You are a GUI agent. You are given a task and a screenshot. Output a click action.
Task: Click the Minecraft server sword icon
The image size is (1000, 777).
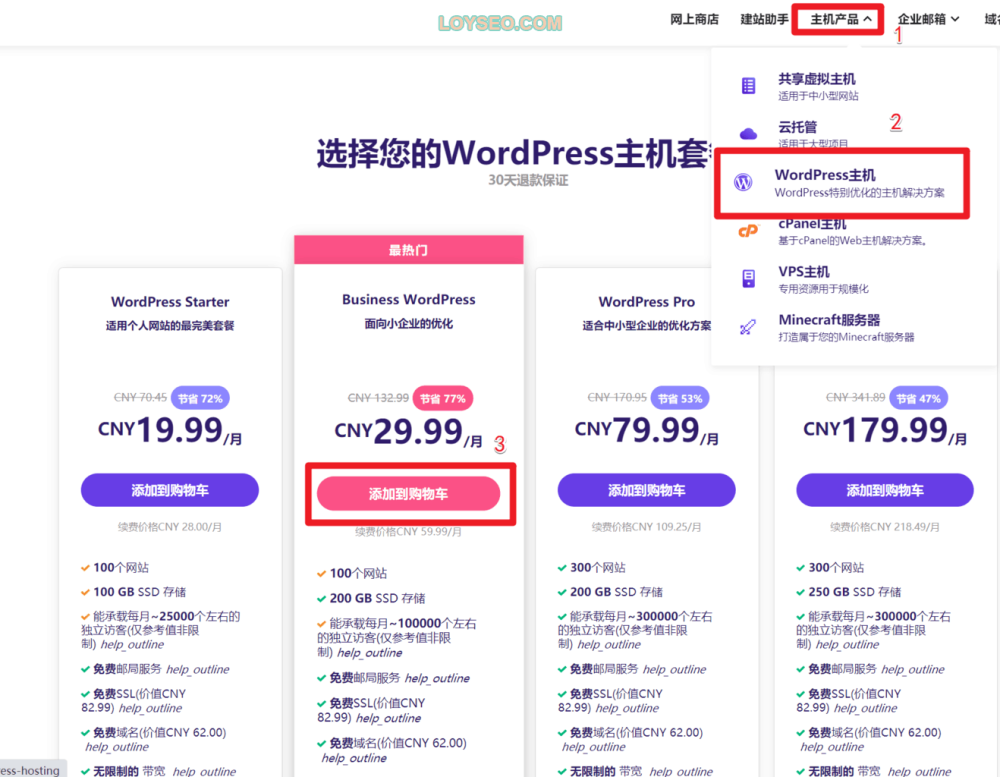coord(747,327)
